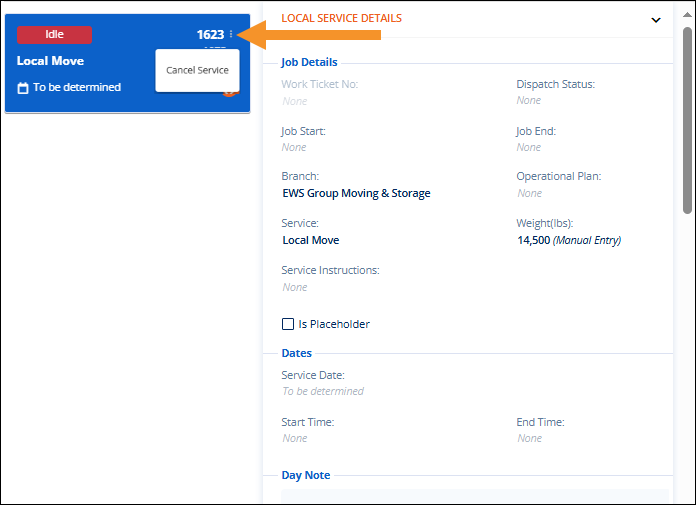696x505 pixels.
Task: Click the Start Time value field
Action: [x=294, y=438]
